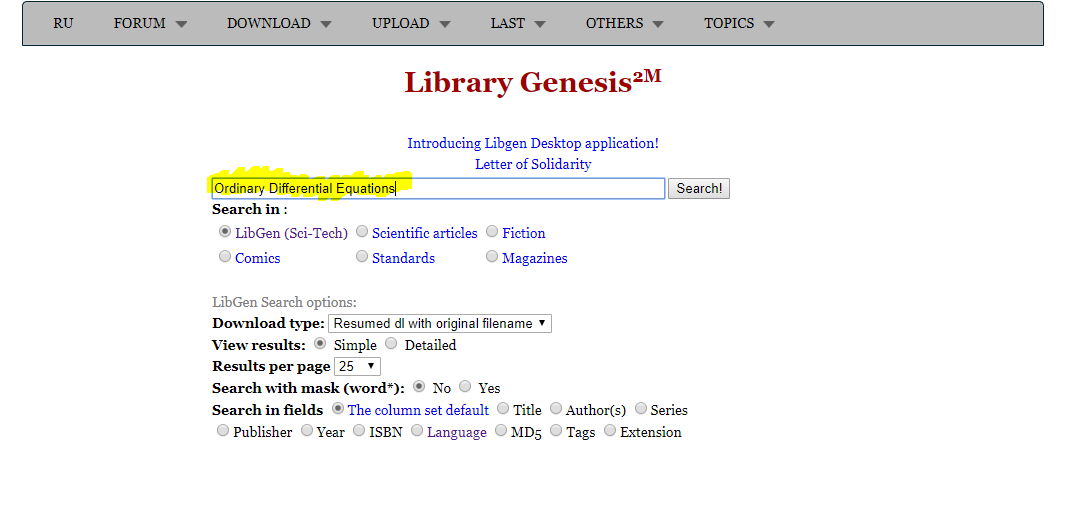Open the DOWNLOAD menu

[x=279, y=23]
